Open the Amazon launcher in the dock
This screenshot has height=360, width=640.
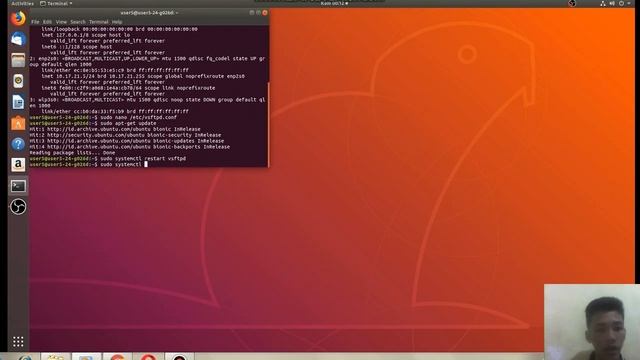pos(18,164)
